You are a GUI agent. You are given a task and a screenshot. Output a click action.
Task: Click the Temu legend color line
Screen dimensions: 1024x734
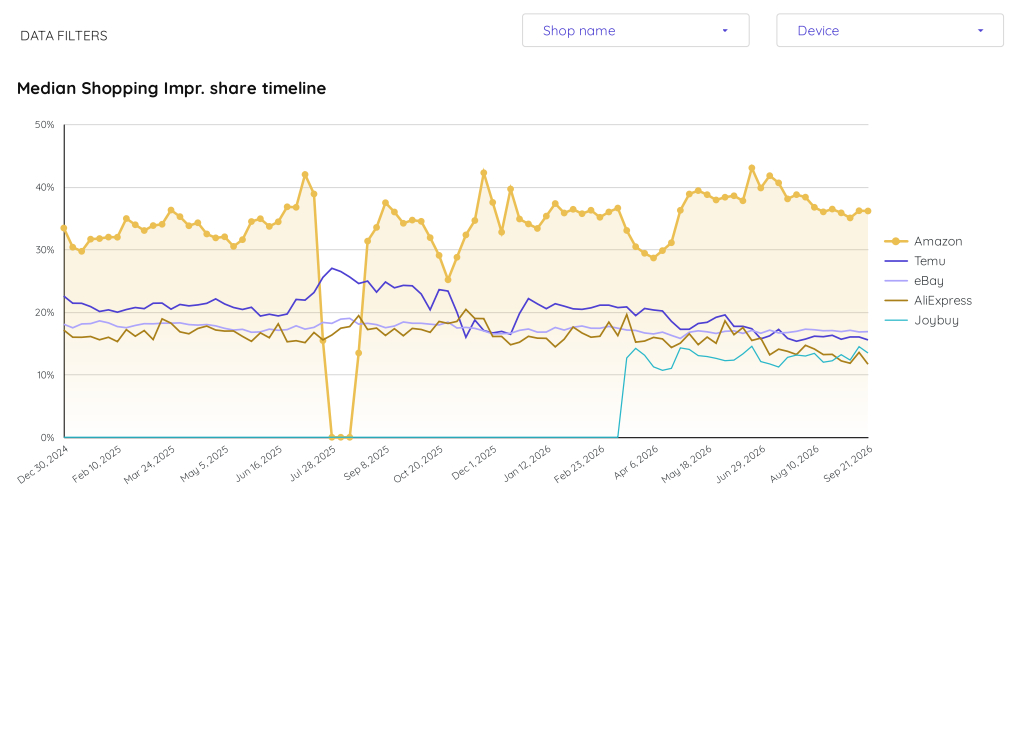pos(896,261)
